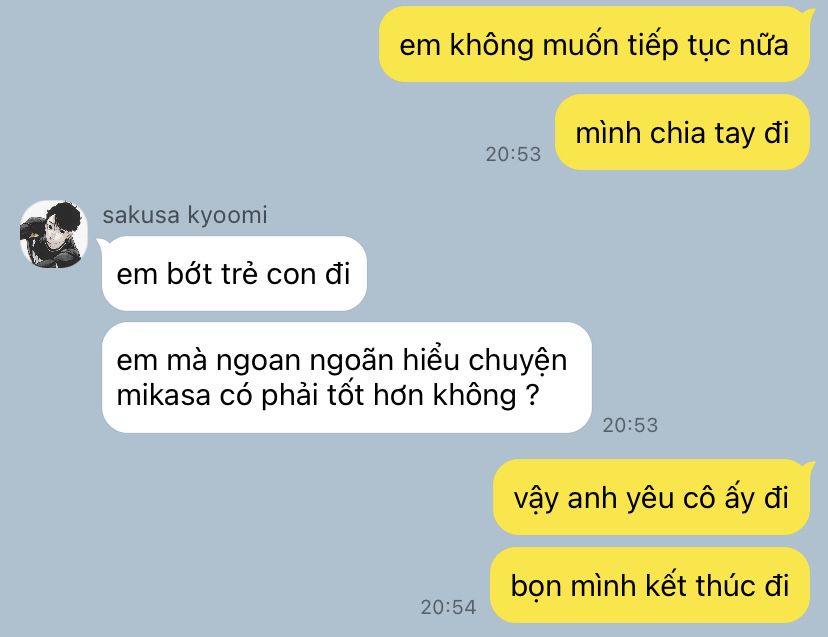Click the tail of the top yellow bubble
The image size is (828, 637).
click(809, 13)
